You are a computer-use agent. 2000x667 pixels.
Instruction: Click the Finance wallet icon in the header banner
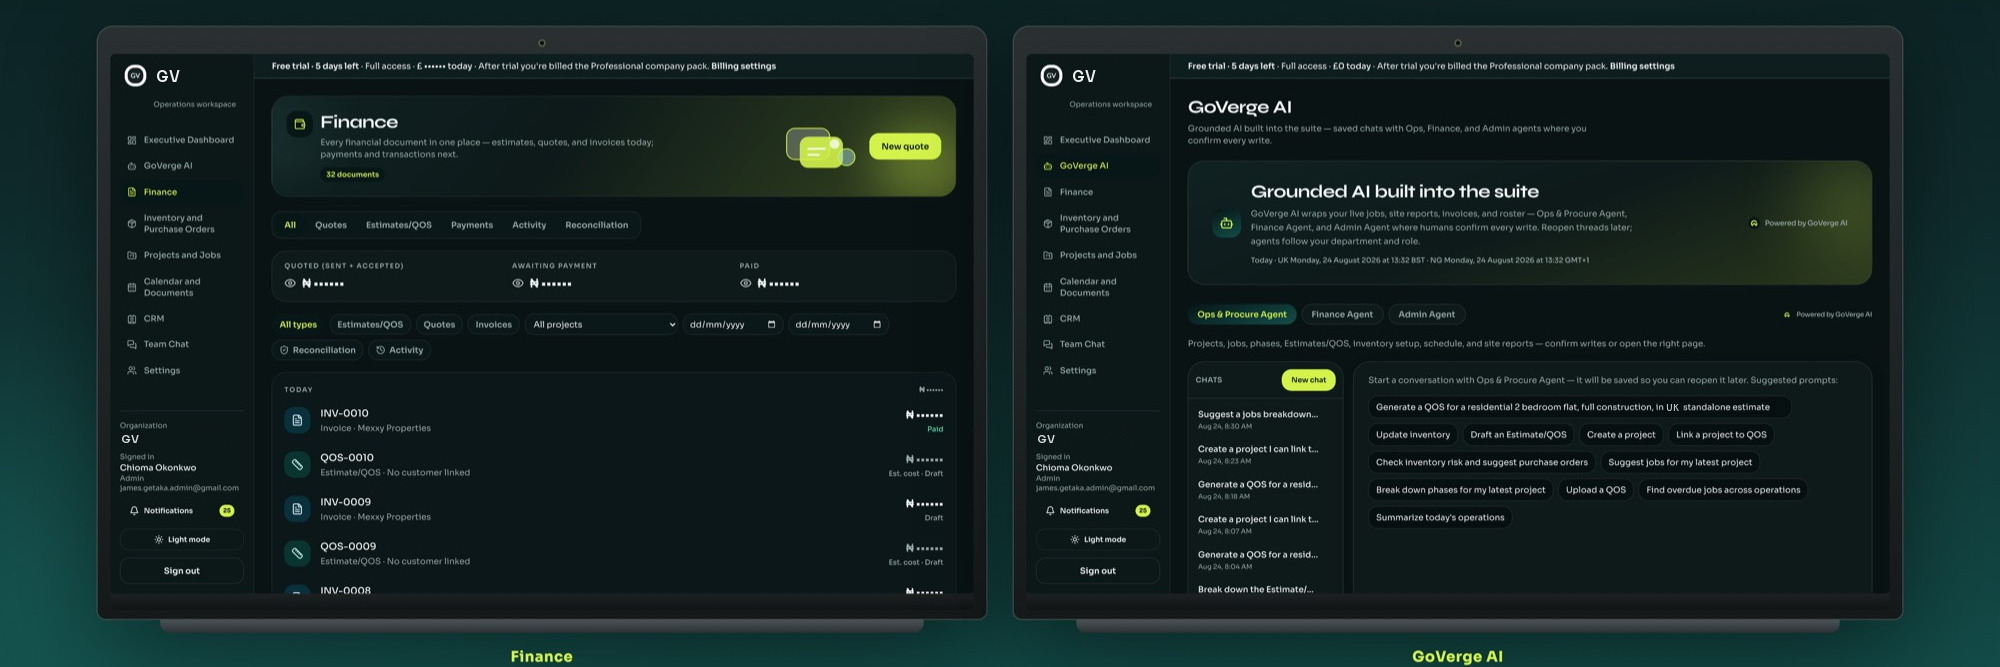(299, 125)
